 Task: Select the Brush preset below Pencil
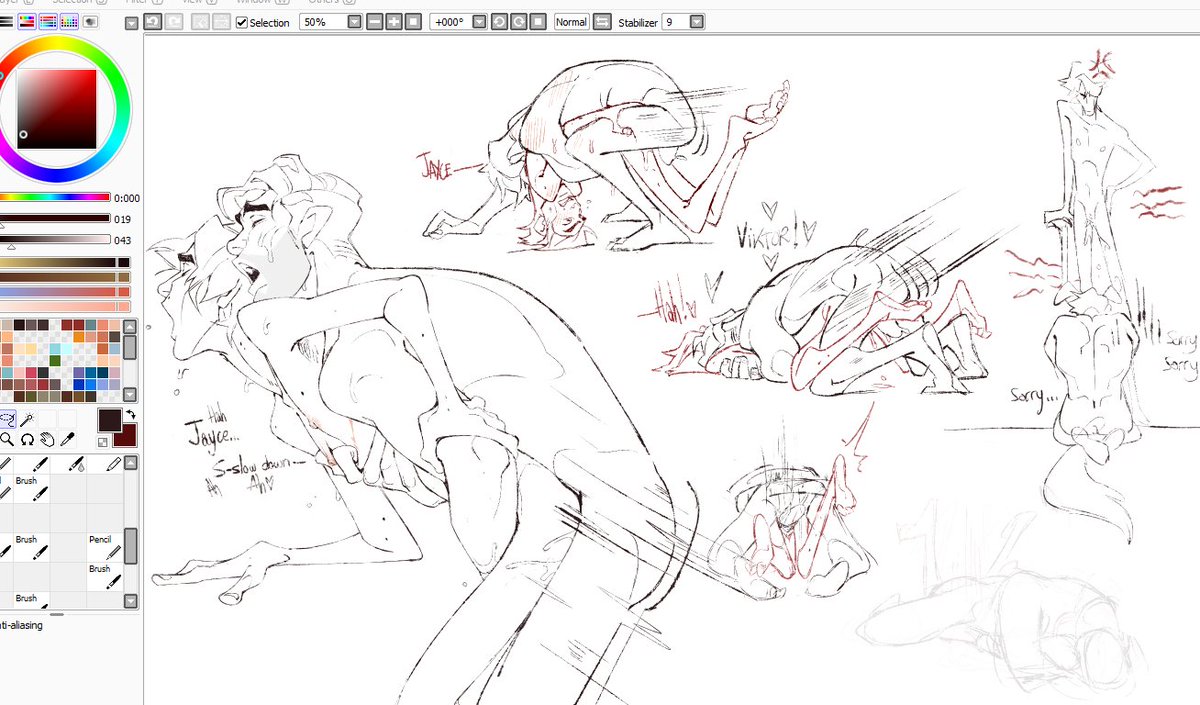[x=104, y=575]
